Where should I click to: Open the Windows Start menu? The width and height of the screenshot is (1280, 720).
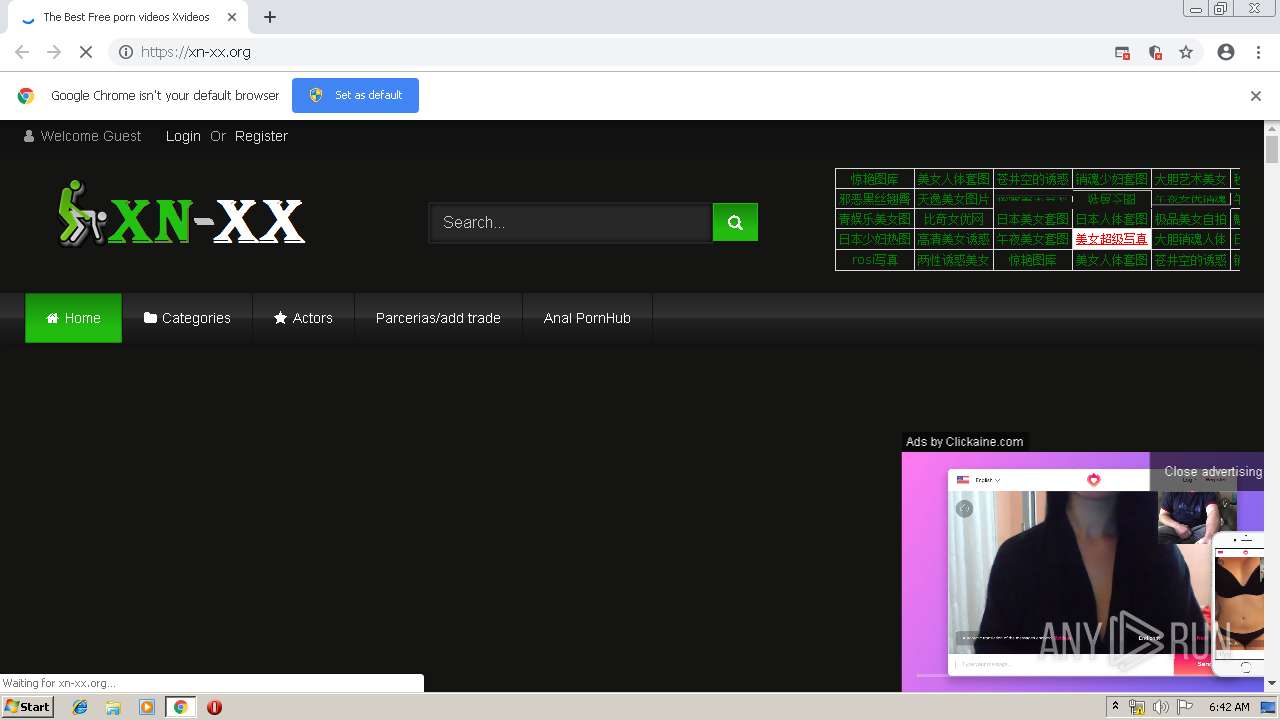(27, 707)
